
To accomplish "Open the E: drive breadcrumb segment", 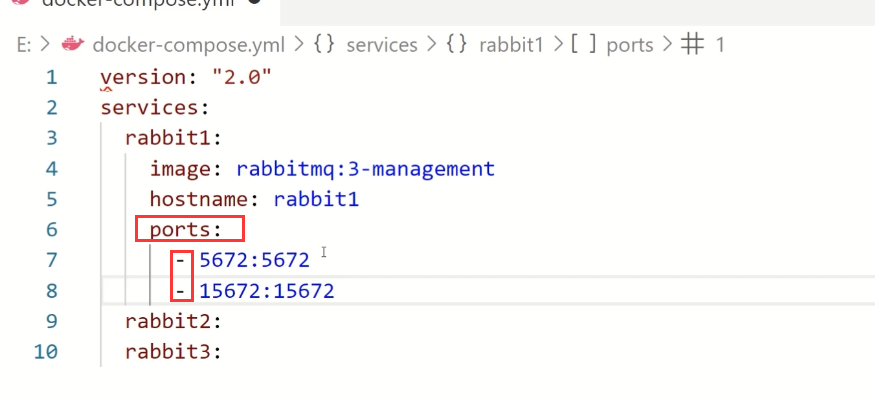I will (24, 45).
